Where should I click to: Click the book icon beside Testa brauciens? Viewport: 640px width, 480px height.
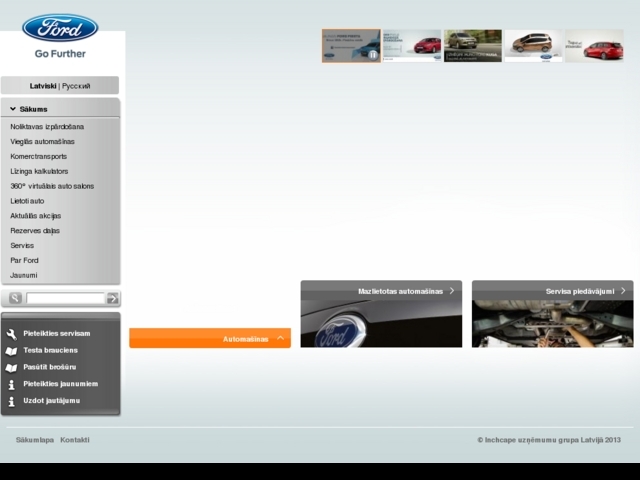(x=11, y=351)
